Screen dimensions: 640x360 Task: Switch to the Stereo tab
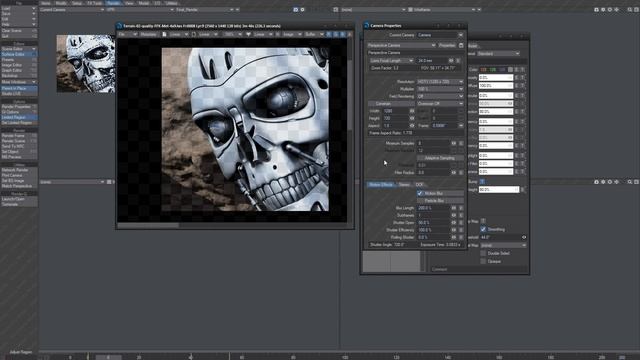click(404, 184)
